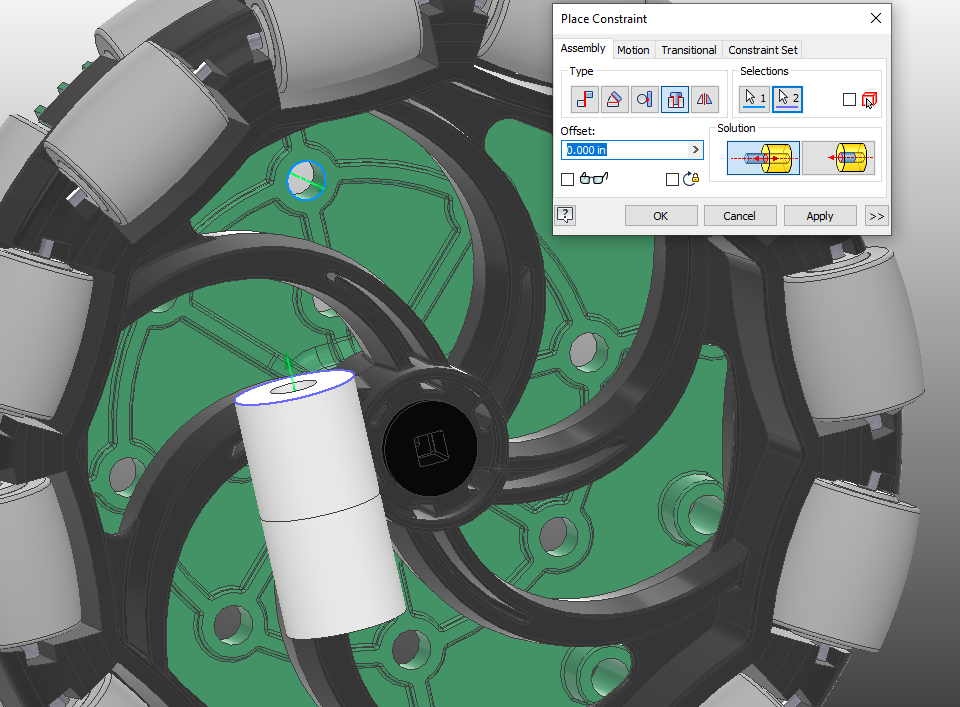Toggle the Lock Rotation checkbox

tap(672, 179)
